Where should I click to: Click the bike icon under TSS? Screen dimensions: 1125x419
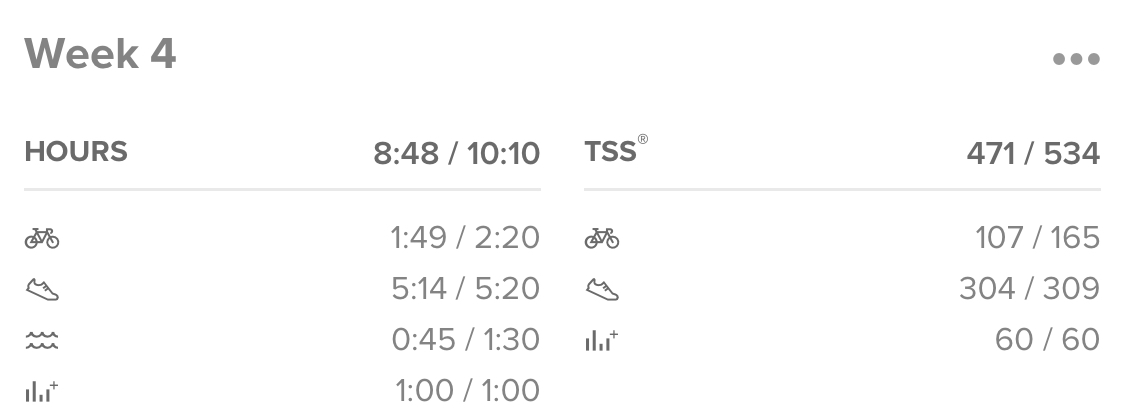[x=601, y=238]
